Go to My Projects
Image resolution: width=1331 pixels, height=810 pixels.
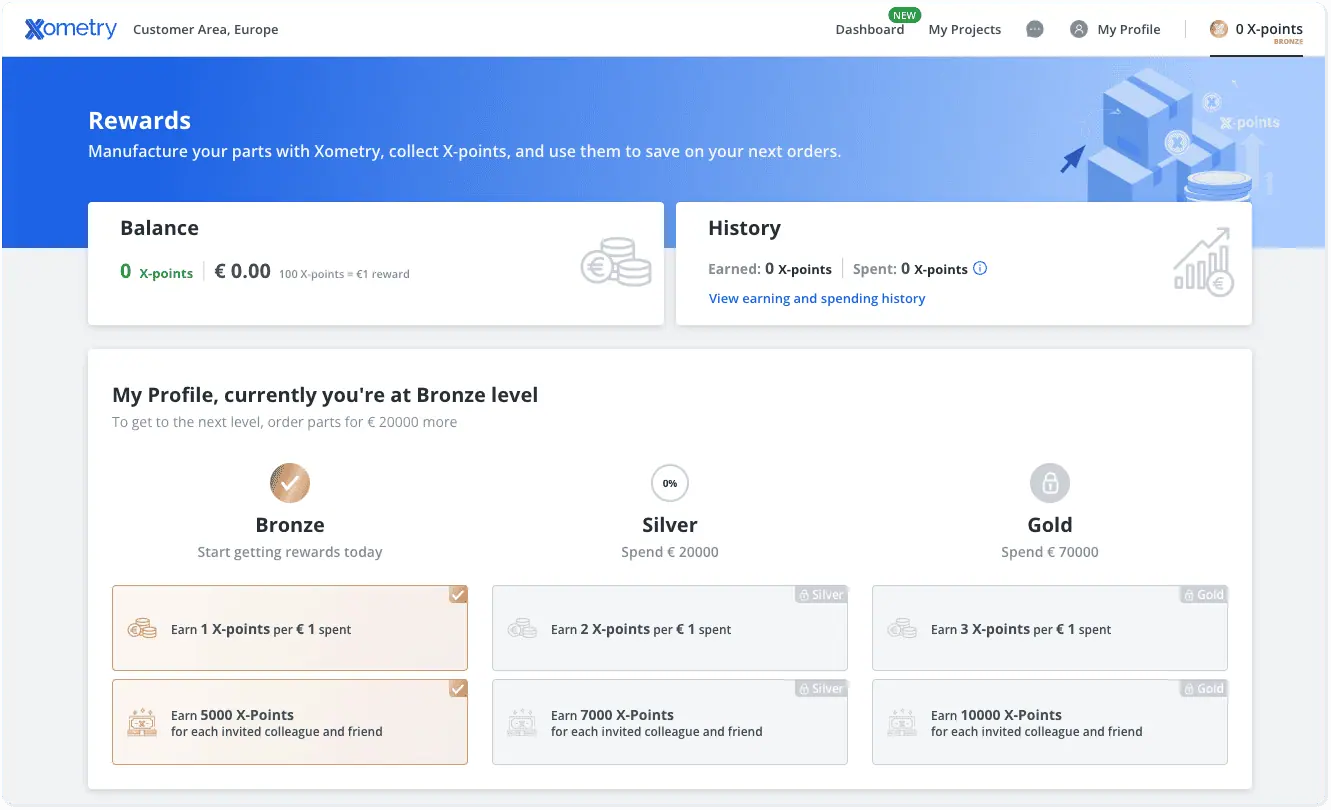(x=964, y=29)
